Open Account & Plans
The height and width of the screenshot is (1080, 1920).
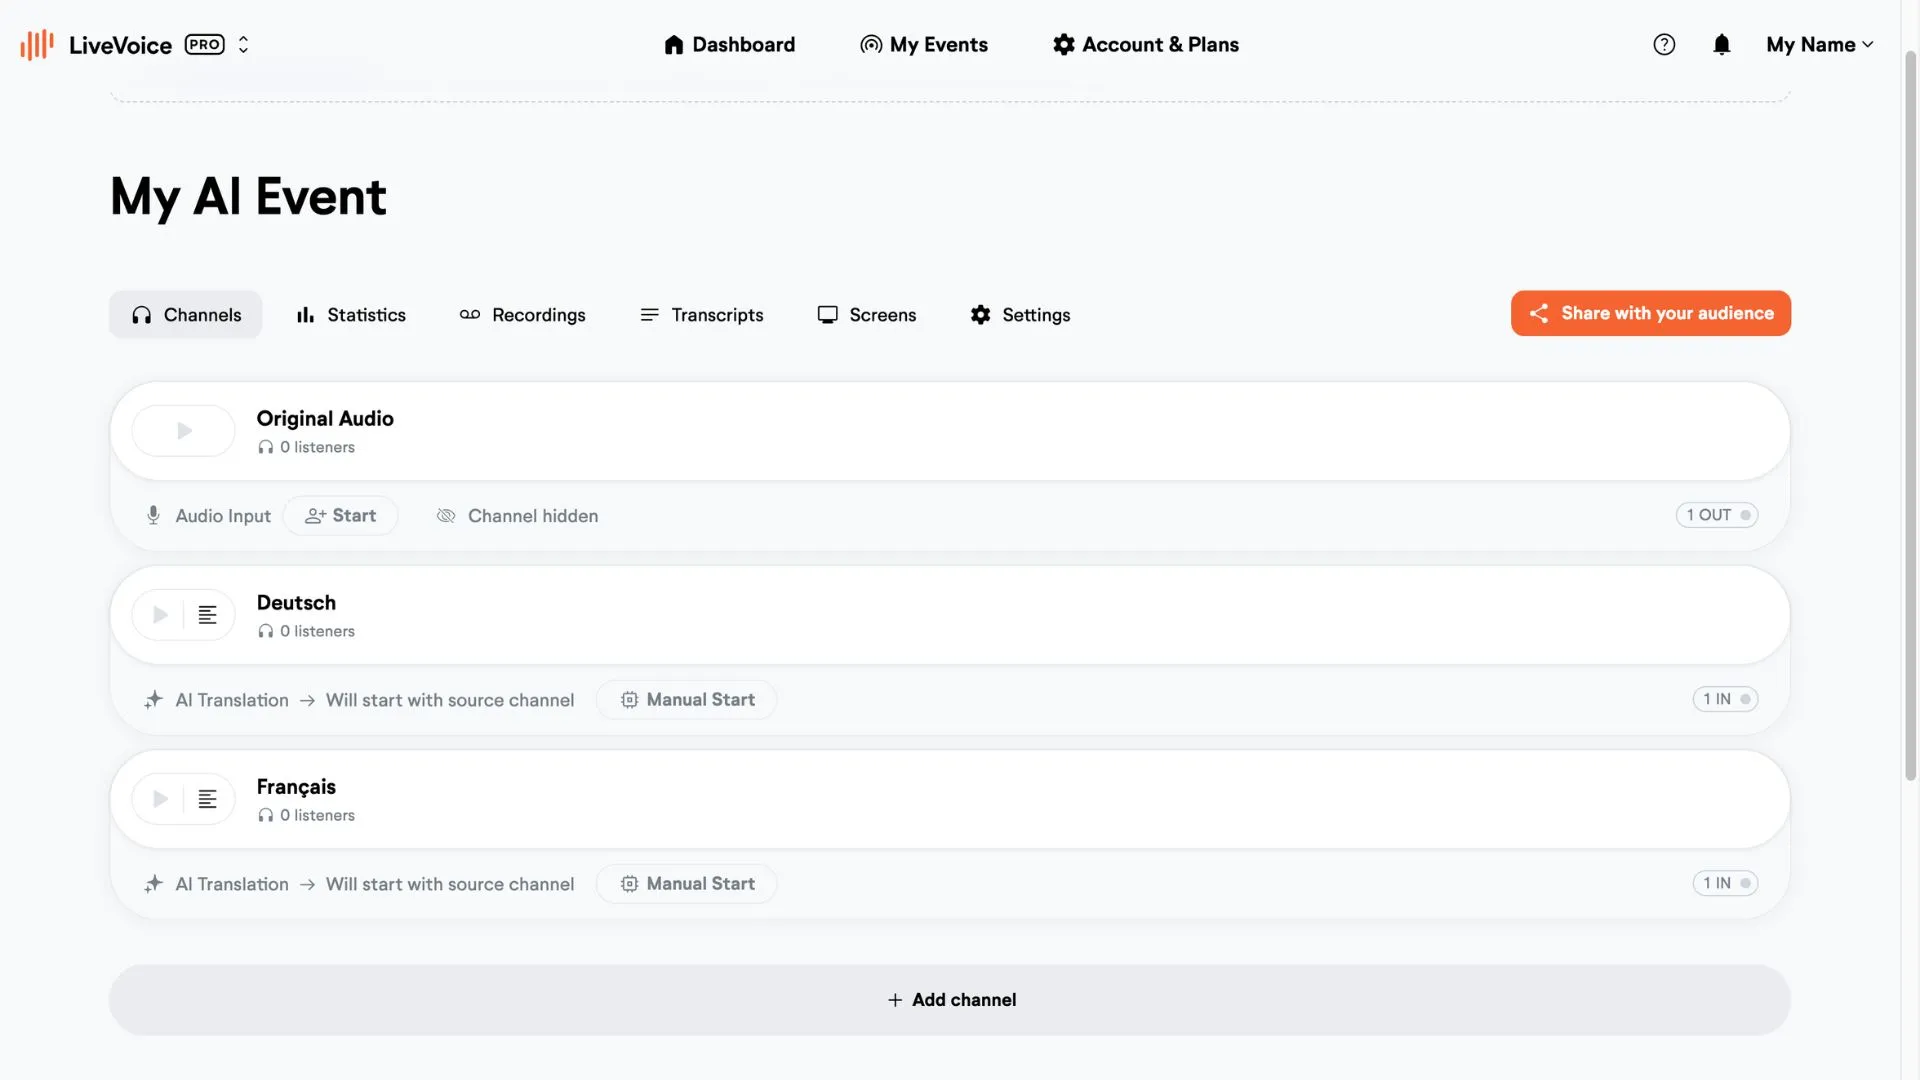click(1146, 45)
